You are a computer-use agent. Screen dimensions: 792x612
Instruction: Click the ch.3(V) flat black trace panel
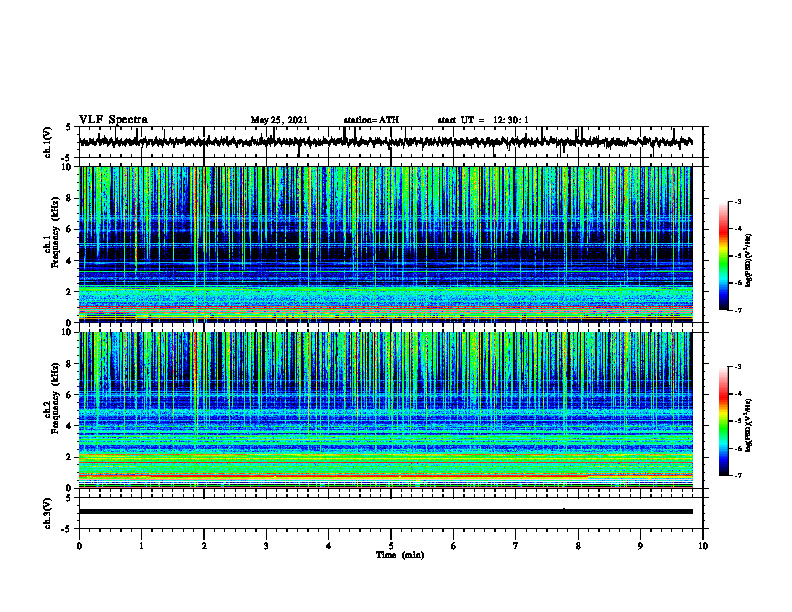(x=391, y=513)
